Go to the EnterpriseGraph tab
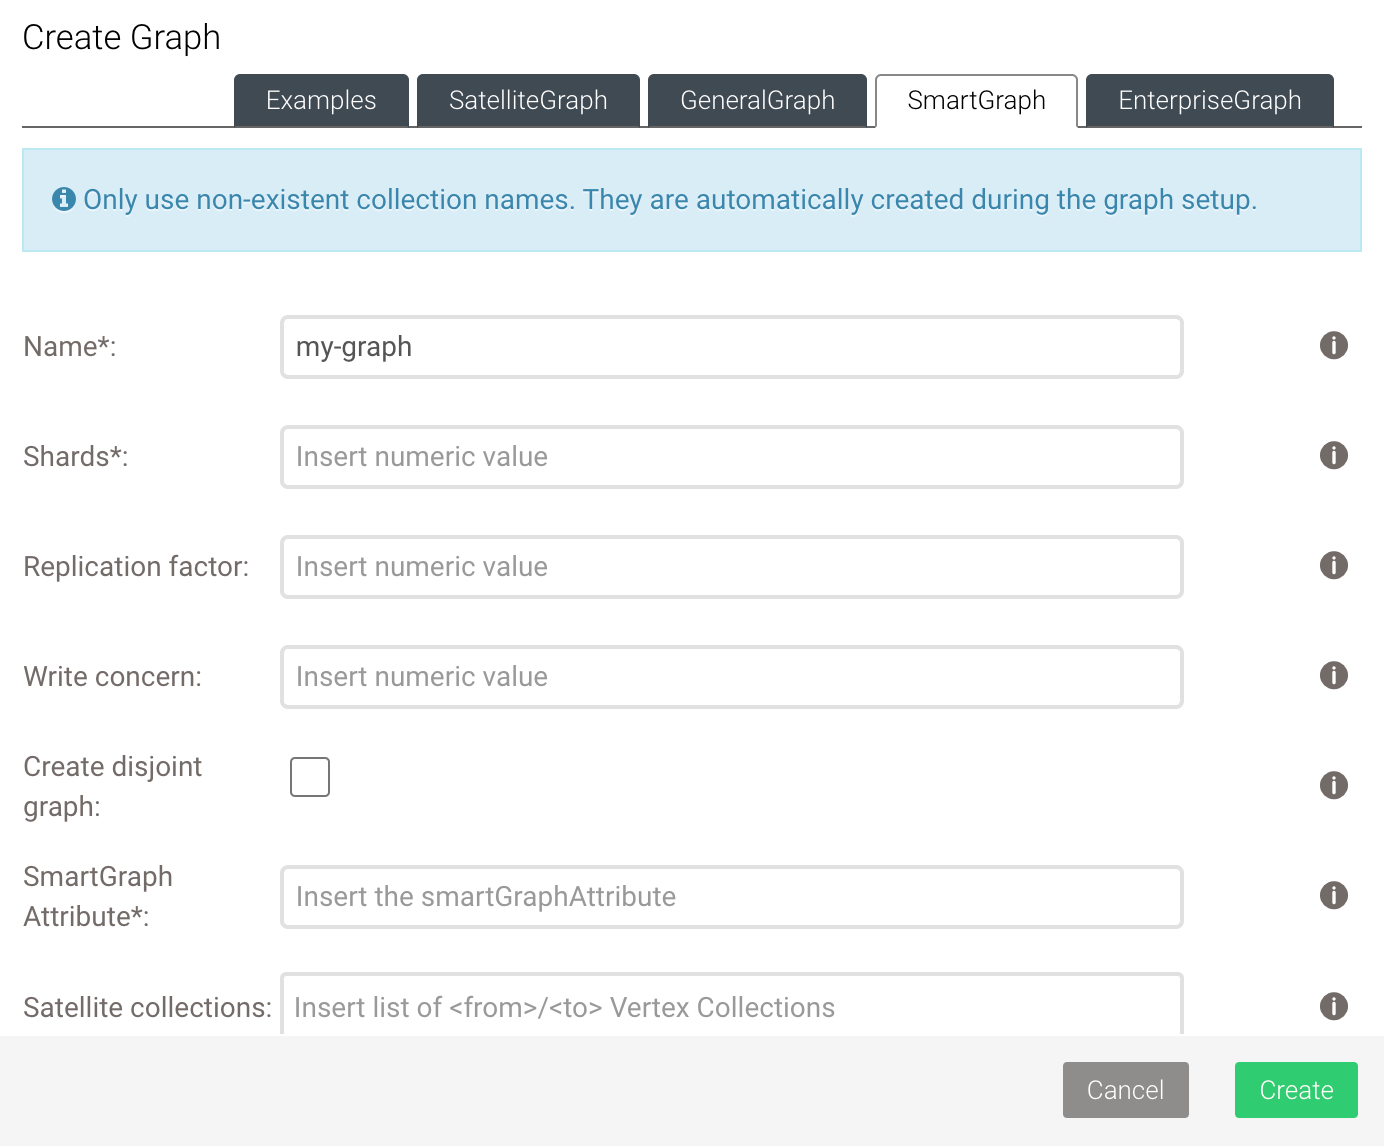The image size is (1384, 1146). [1210, 100]
